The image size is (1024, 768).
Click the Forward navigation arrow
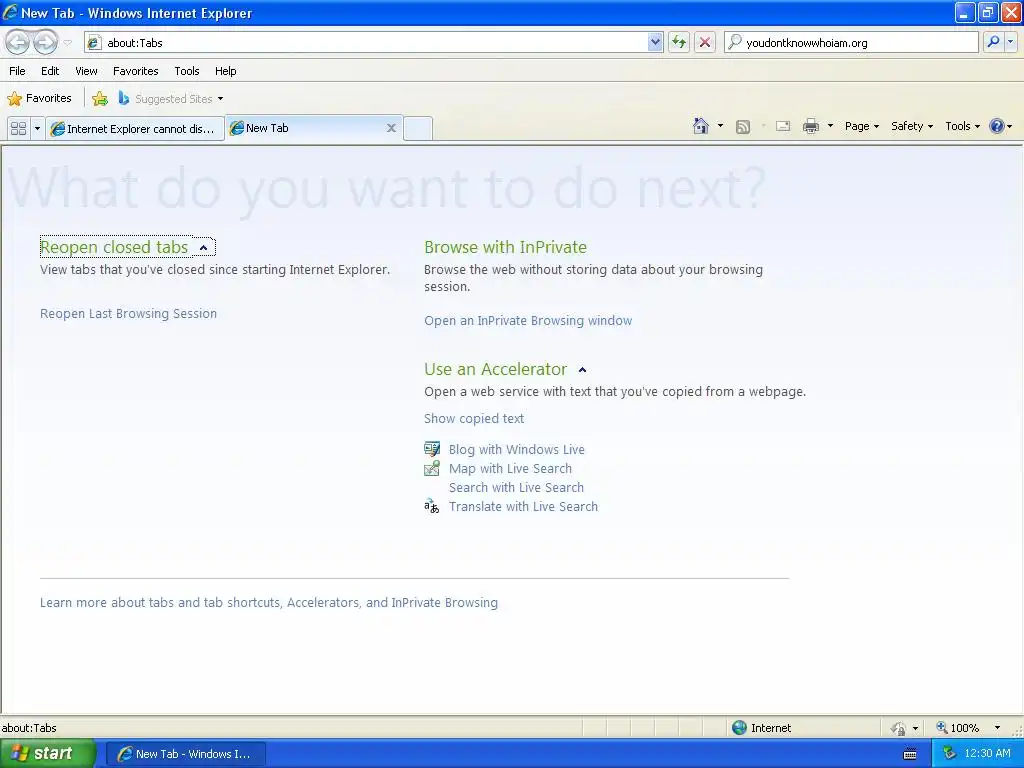click(46, 43)
